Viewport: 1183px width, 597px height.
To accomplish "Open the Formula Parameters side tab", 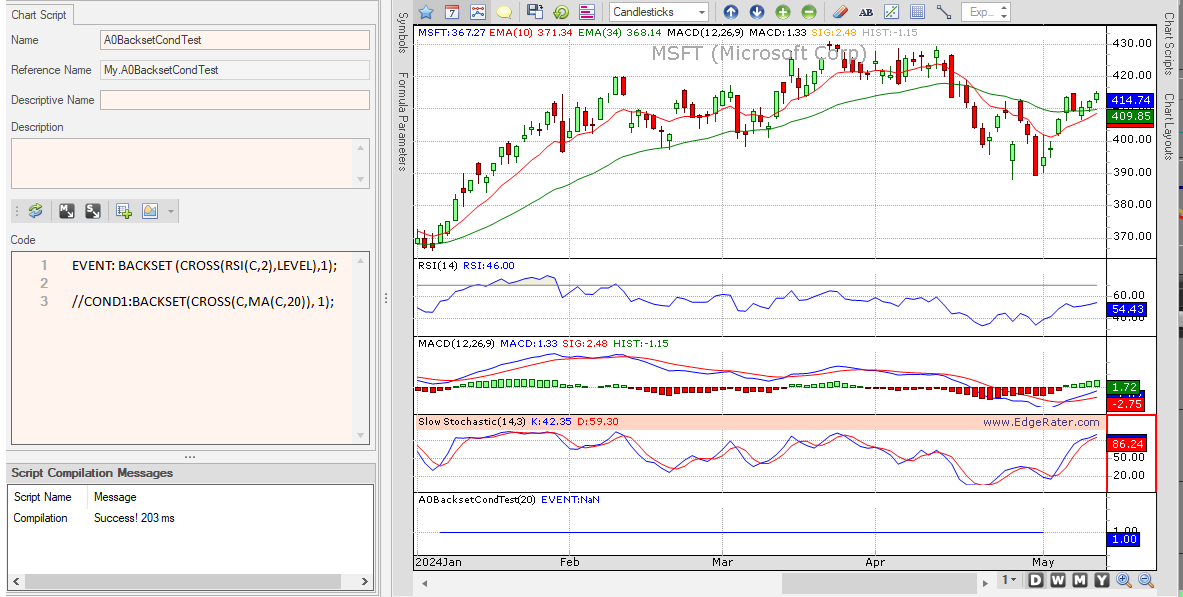I will [403, 122].
